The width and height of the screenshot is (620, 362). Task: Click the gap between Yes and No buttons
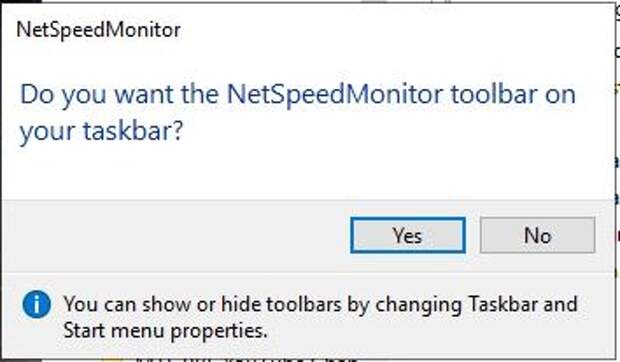click(x=473, y=235)
